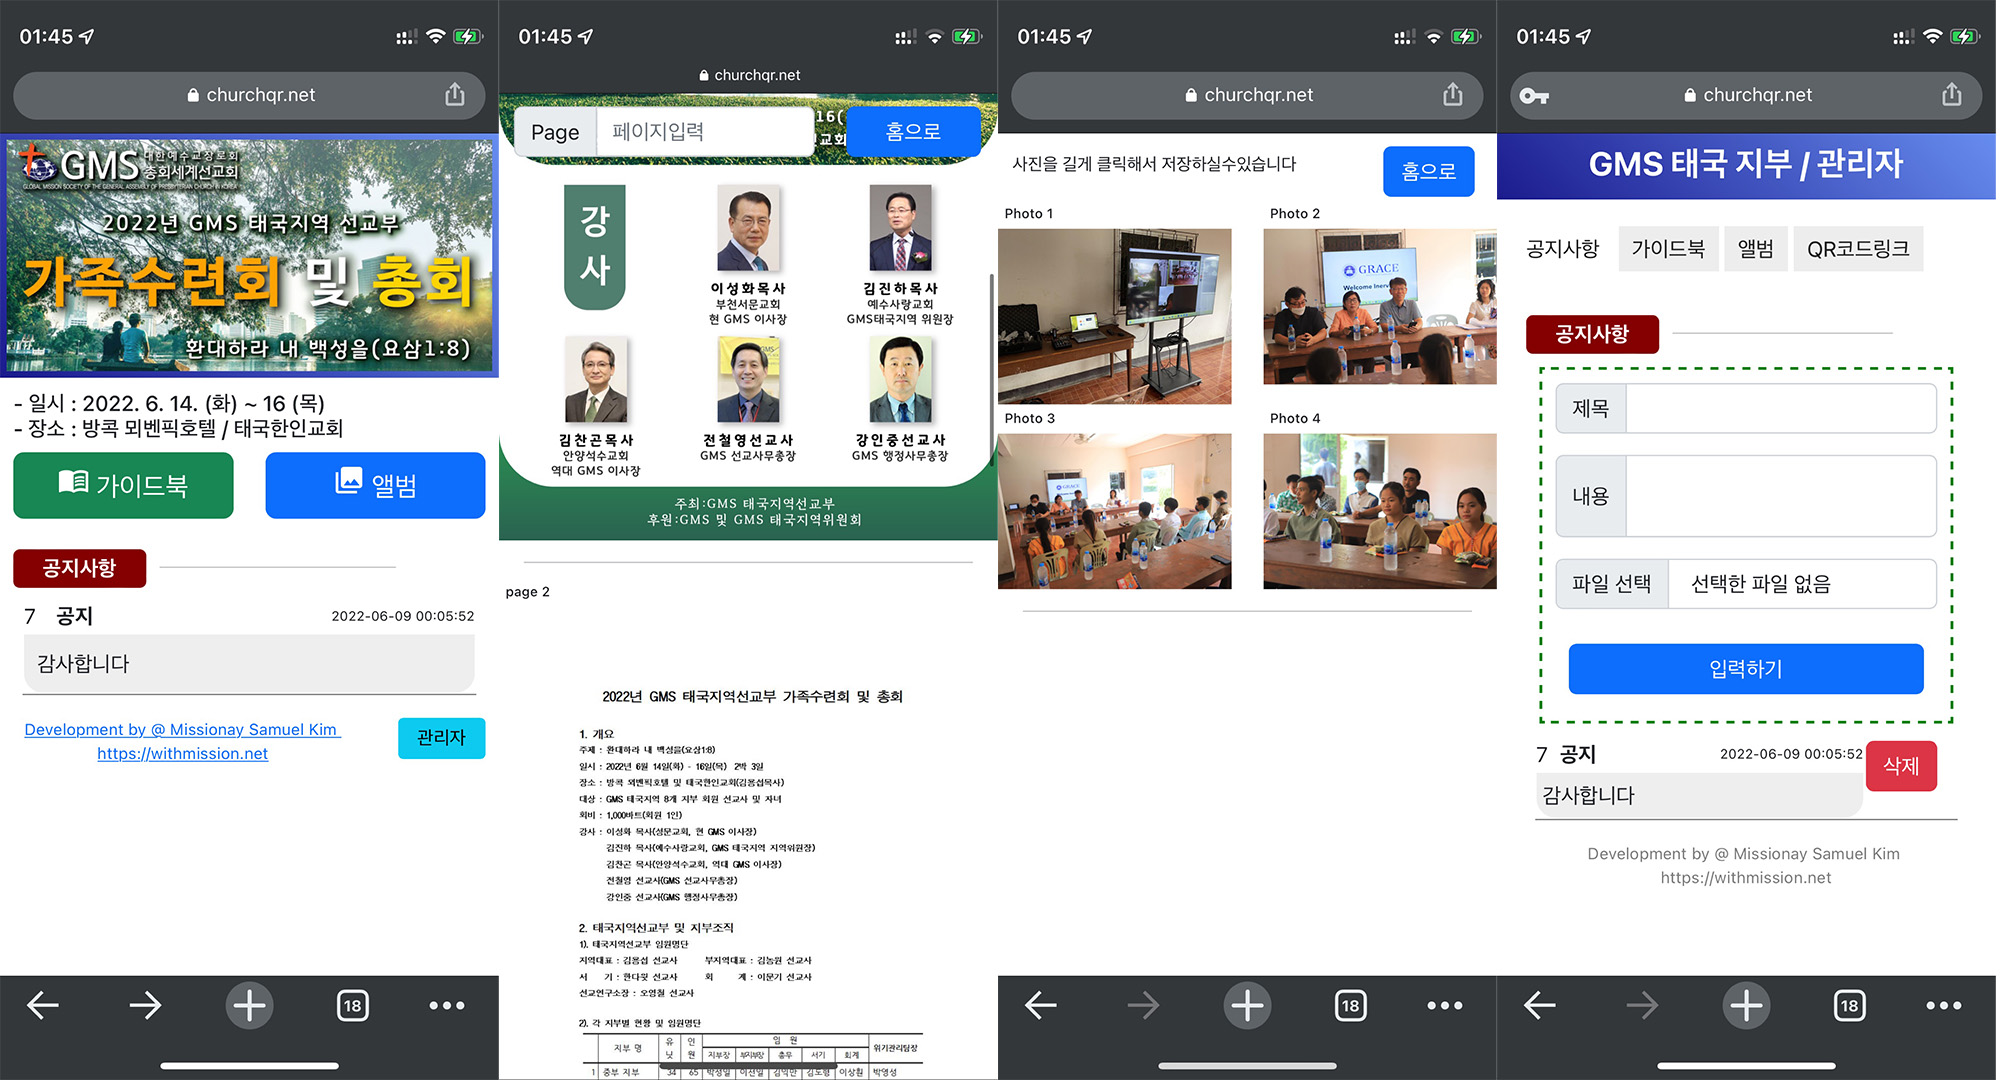Tap the 관리자 admin button
Screen dimensions: 2000x1080
441,738
